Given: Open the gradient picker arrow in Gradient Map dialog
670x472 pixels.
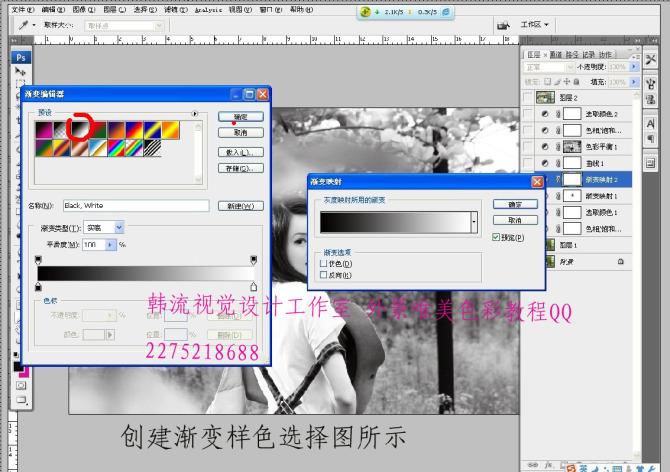Looking at the screenshot, I should point(474,222).
